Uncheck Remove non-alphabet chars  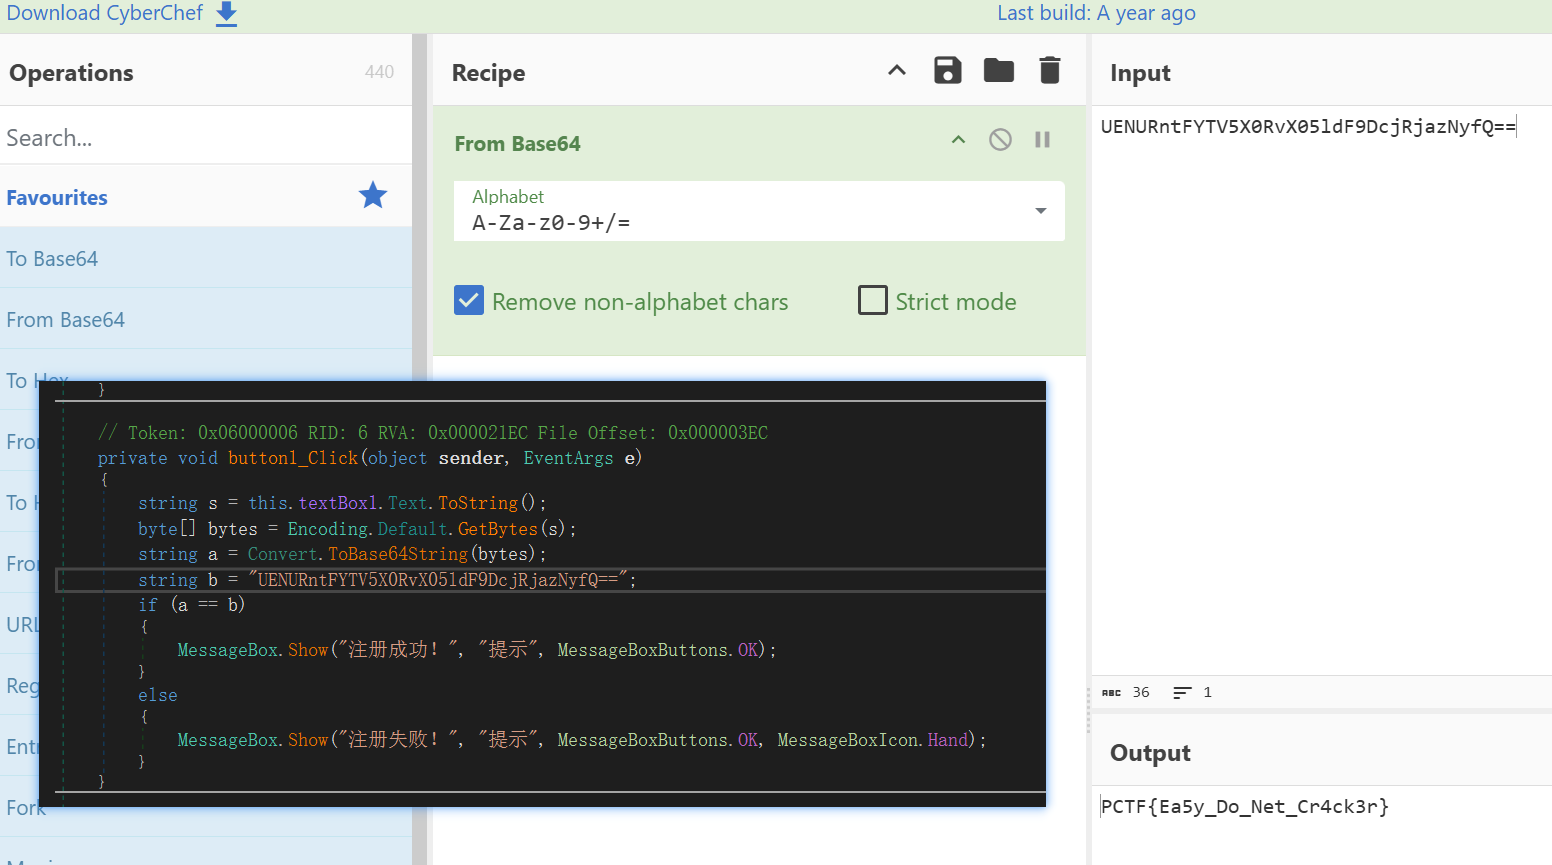[x=469, y=301]
